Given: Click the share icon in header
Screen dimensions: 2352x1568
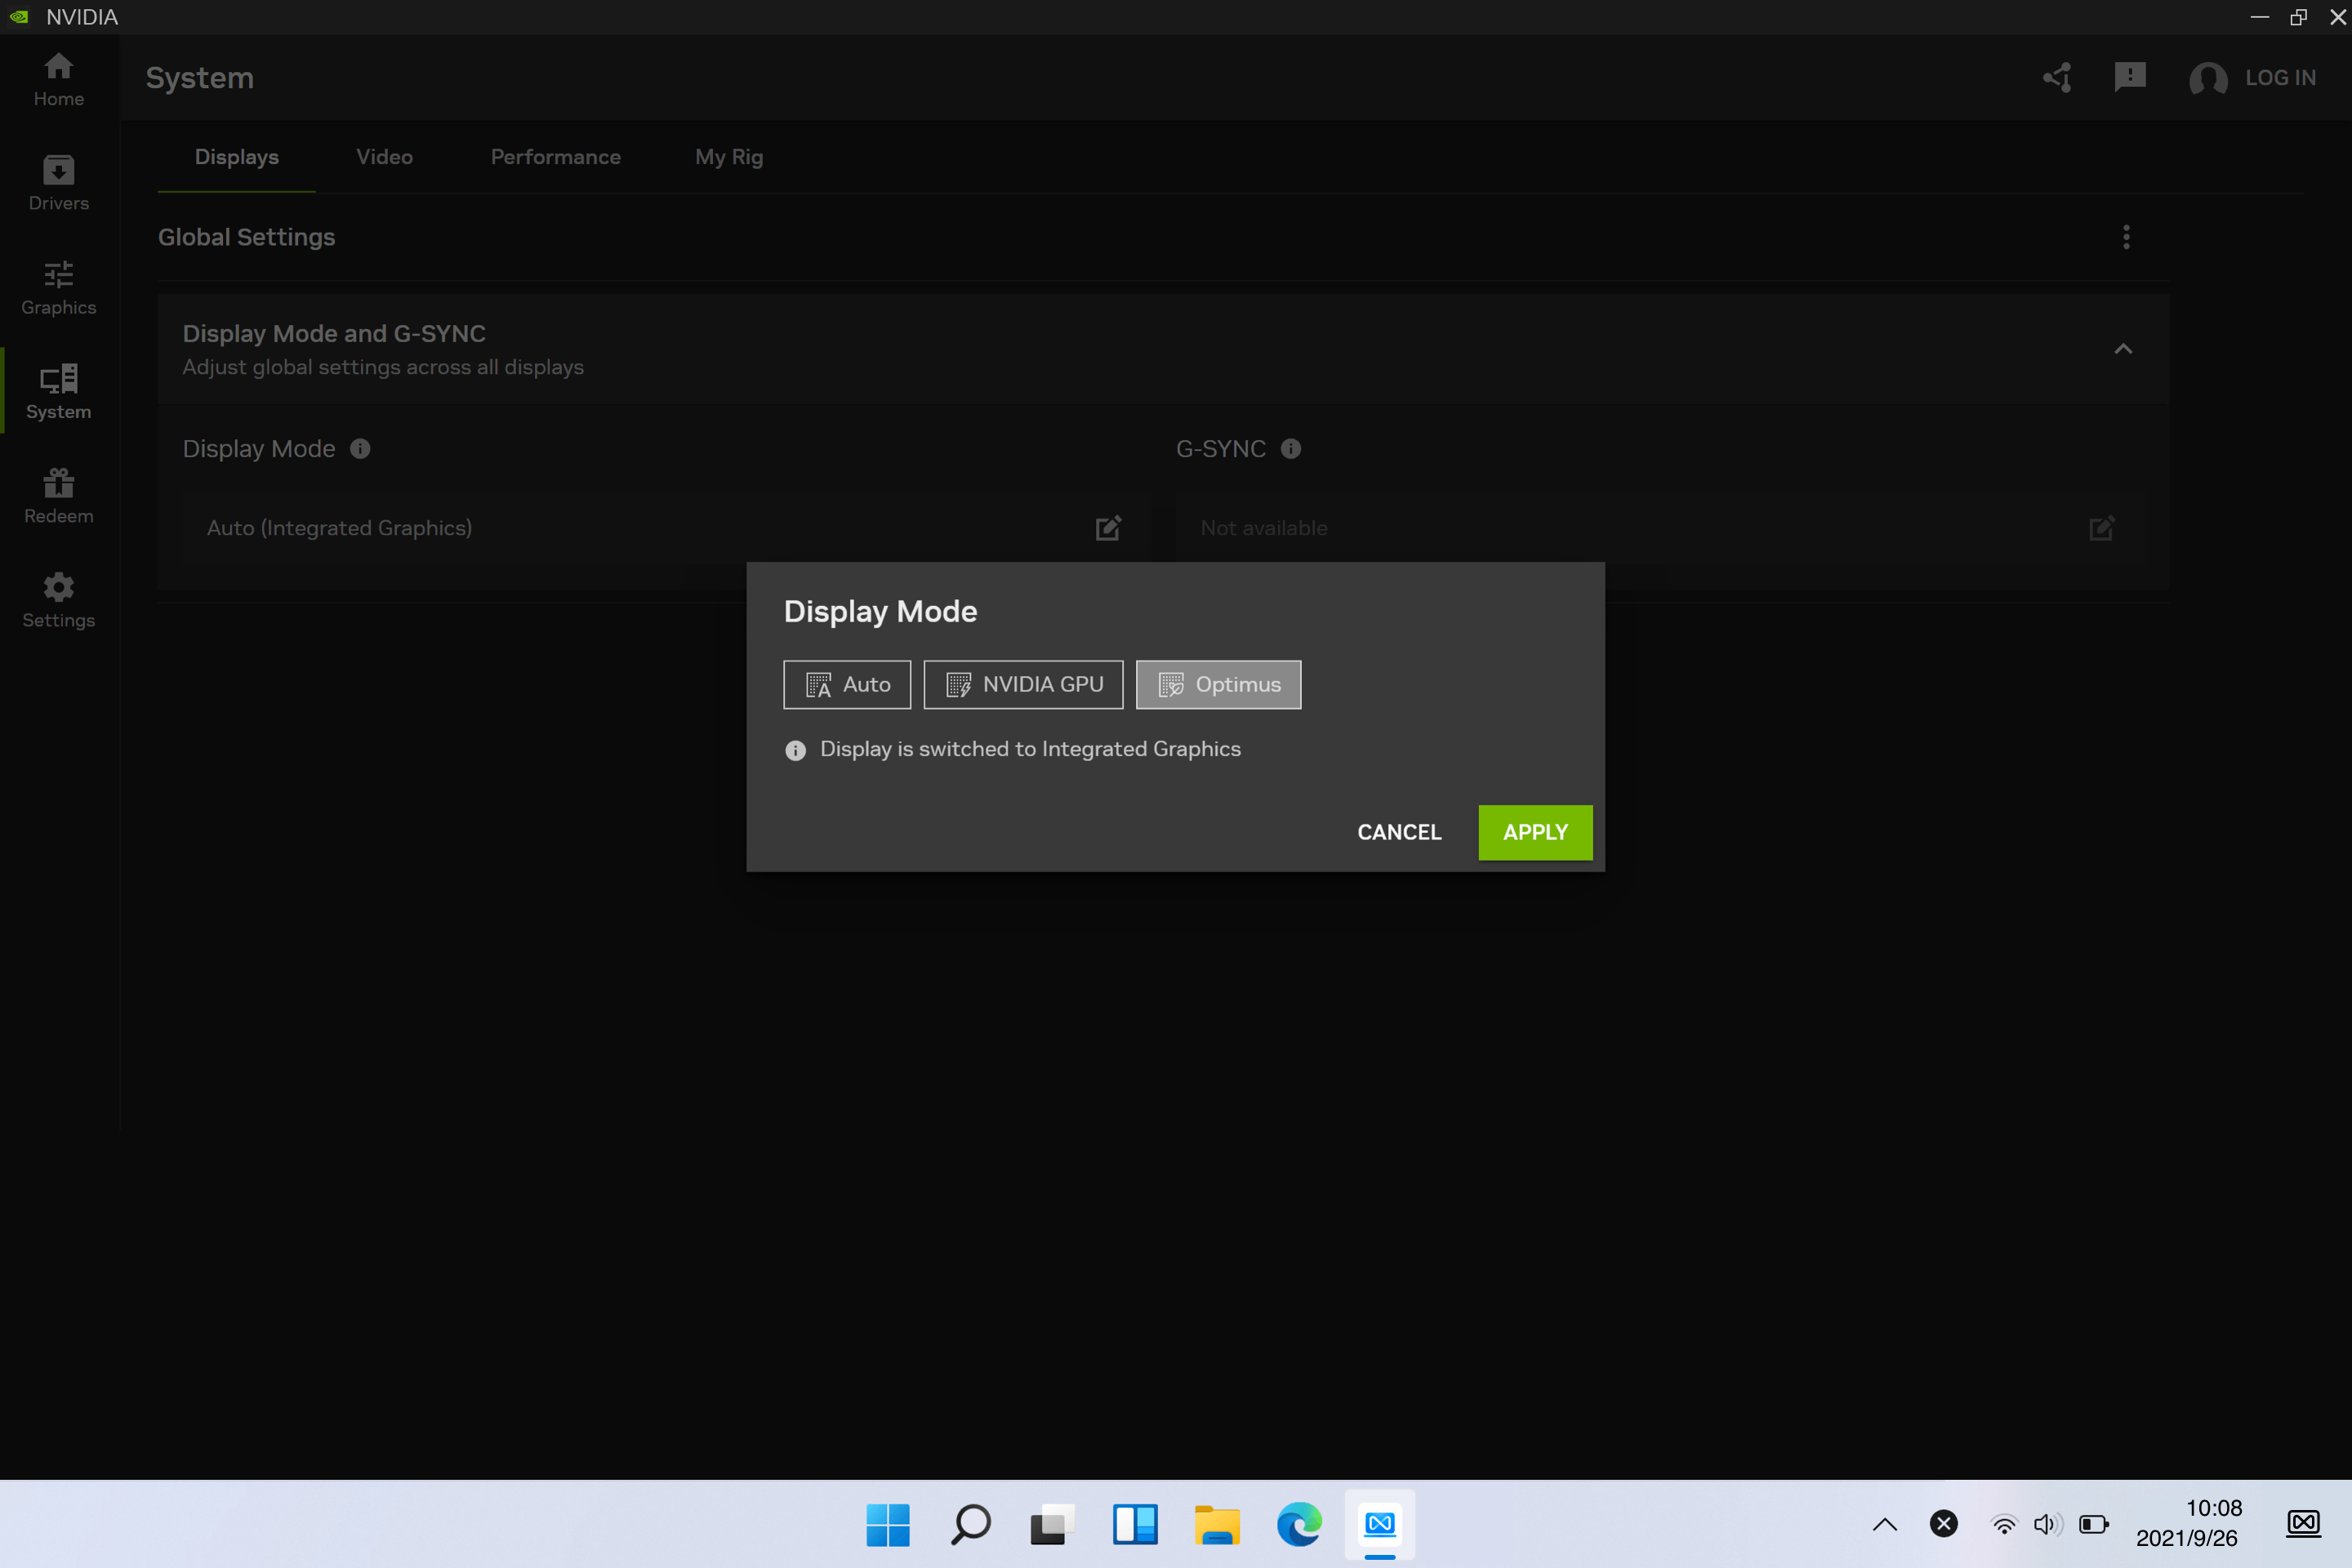Looking at the screenshot, I should (2056, 78).
